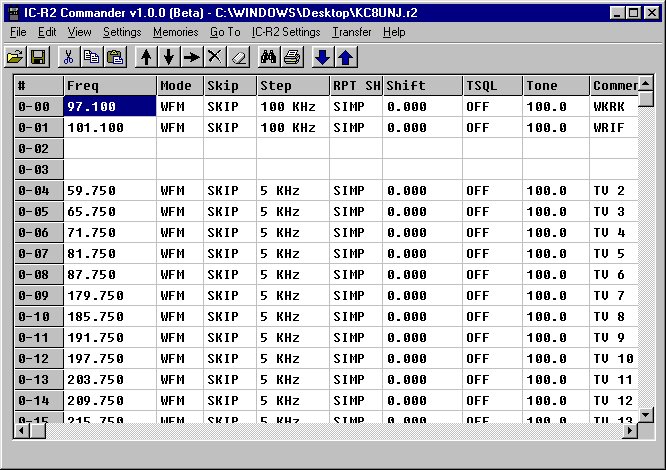This screenshot has width=666, height=470.
Task: Click the Copy icon in toolbar
Action: (x=91, y=57)
